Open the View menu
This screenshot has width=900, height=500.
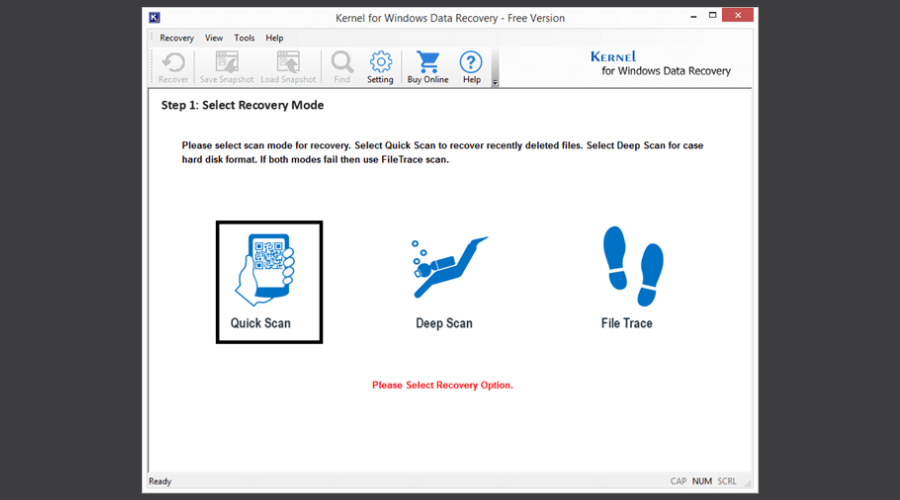click(x=214, y=38)
